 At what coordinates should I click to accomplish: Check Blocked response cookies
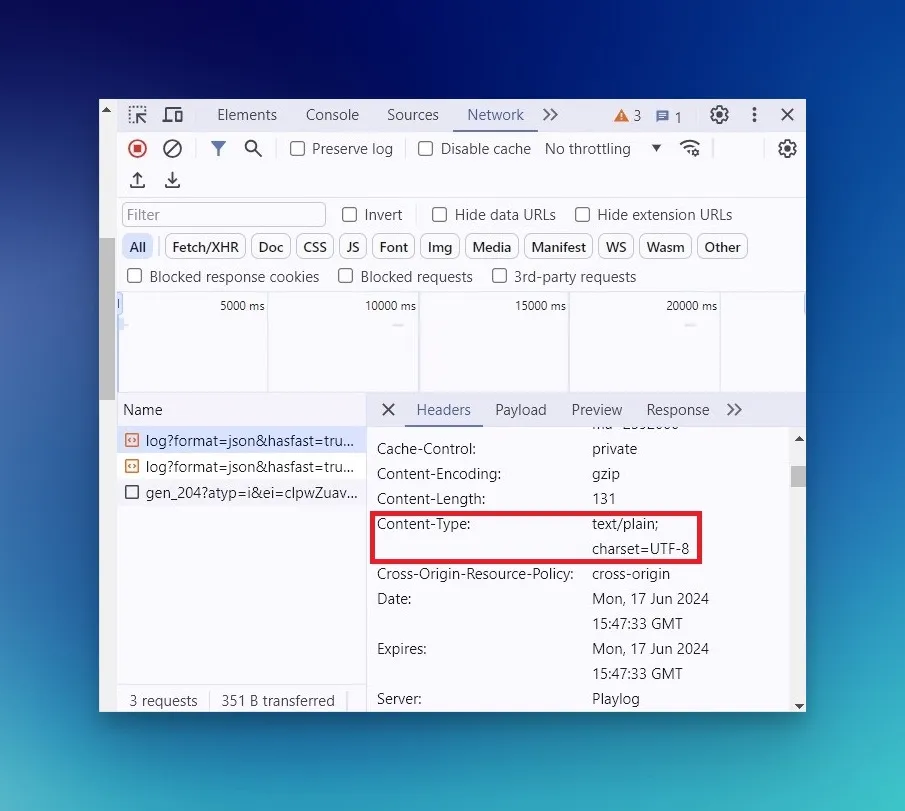[x=134, y=276]
